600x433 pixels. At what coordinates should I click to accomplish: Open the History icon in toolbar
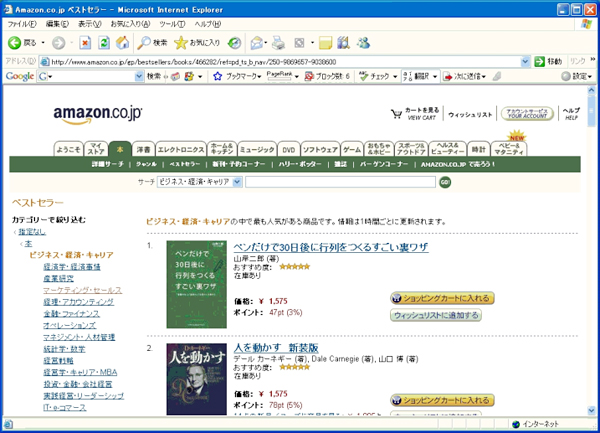(234, 43)
